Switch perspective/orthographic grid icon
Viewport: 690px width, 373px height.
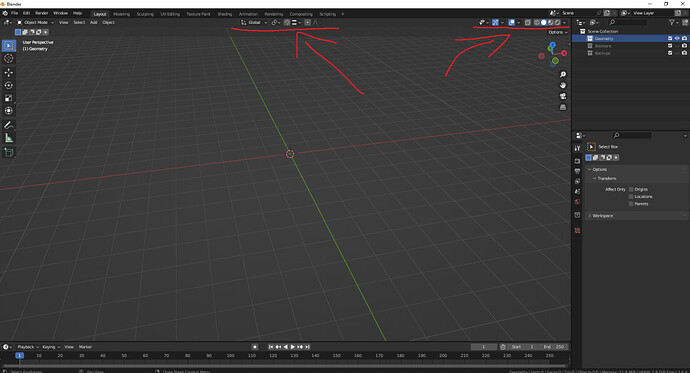(x=563, y=107)
